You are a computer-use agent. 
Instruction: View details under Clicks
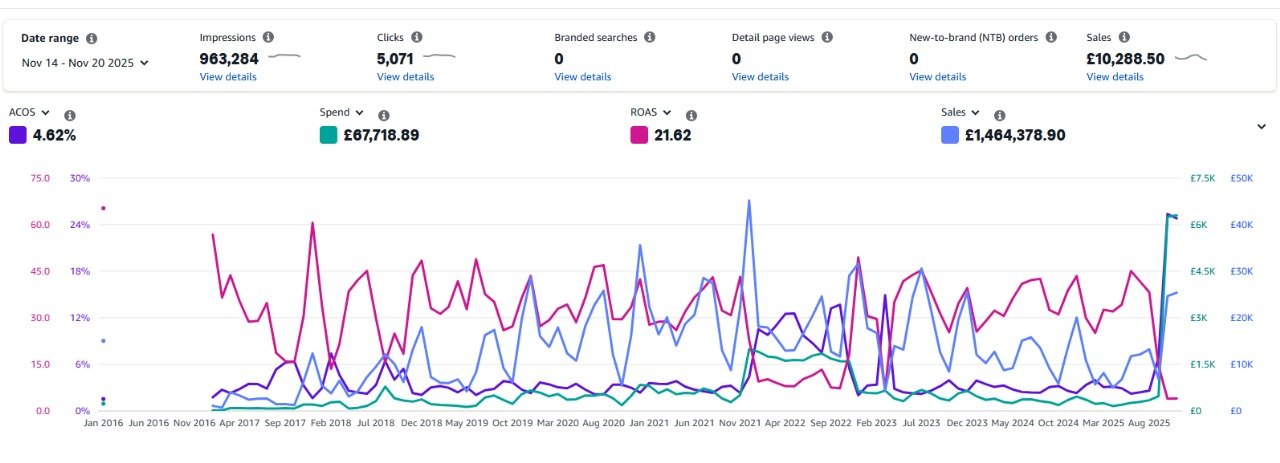click(x=405, y=77)
